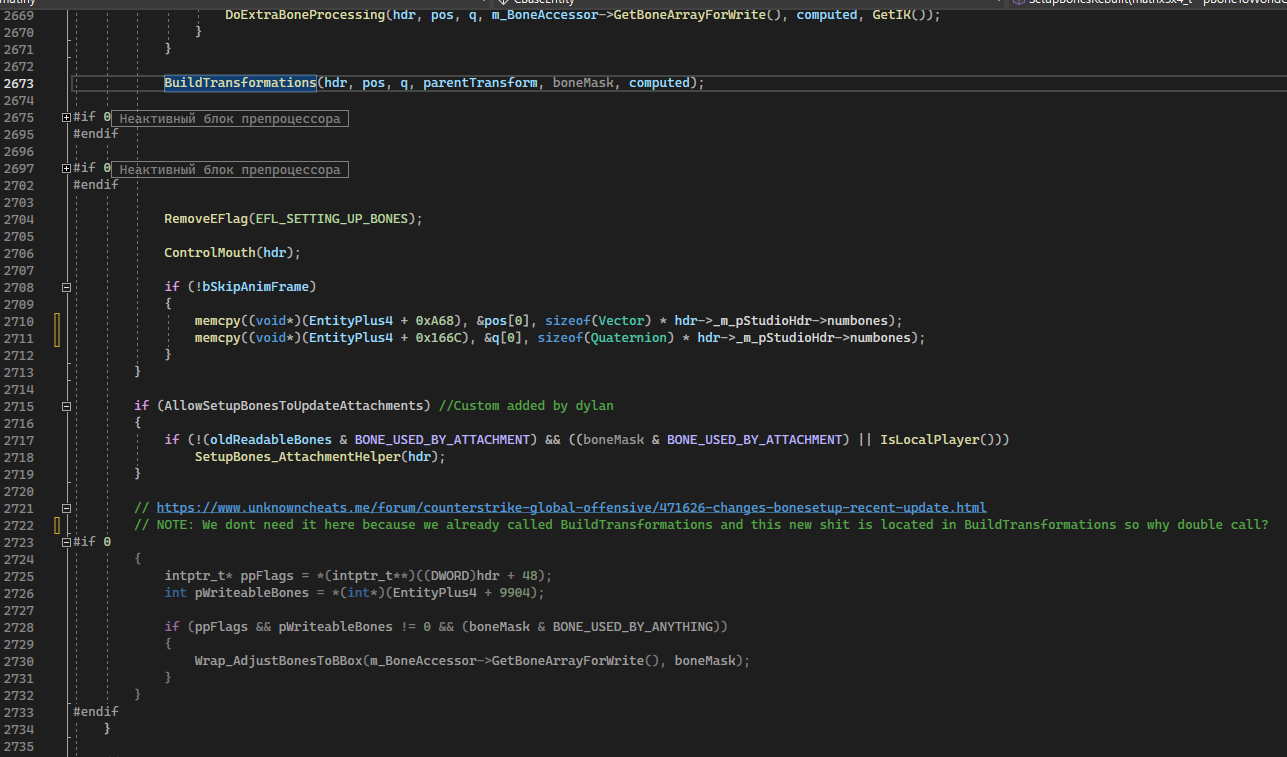Click line number 2722 in the gutter
The image size is (1287, 757).
coord(19,524)
